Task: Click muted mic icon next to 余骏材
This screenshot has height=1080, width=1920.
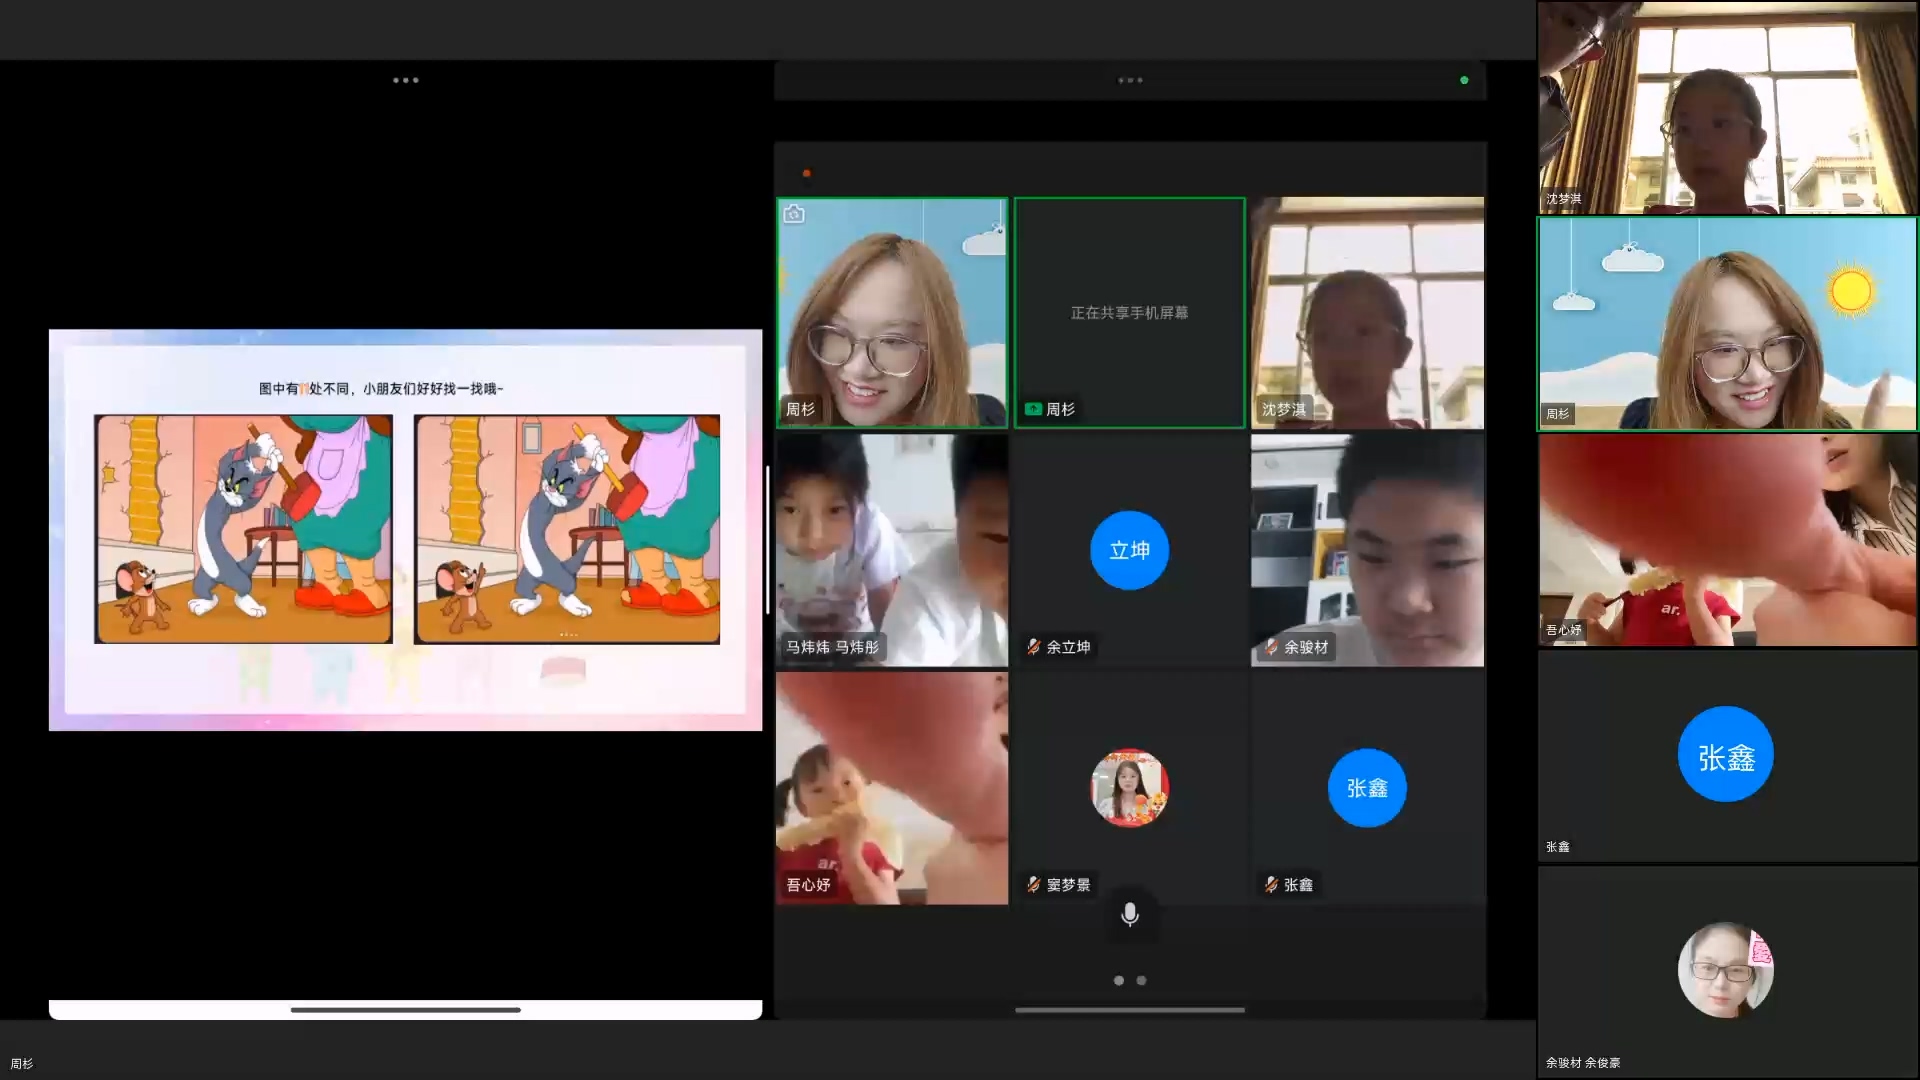Action: (1271, 647)
